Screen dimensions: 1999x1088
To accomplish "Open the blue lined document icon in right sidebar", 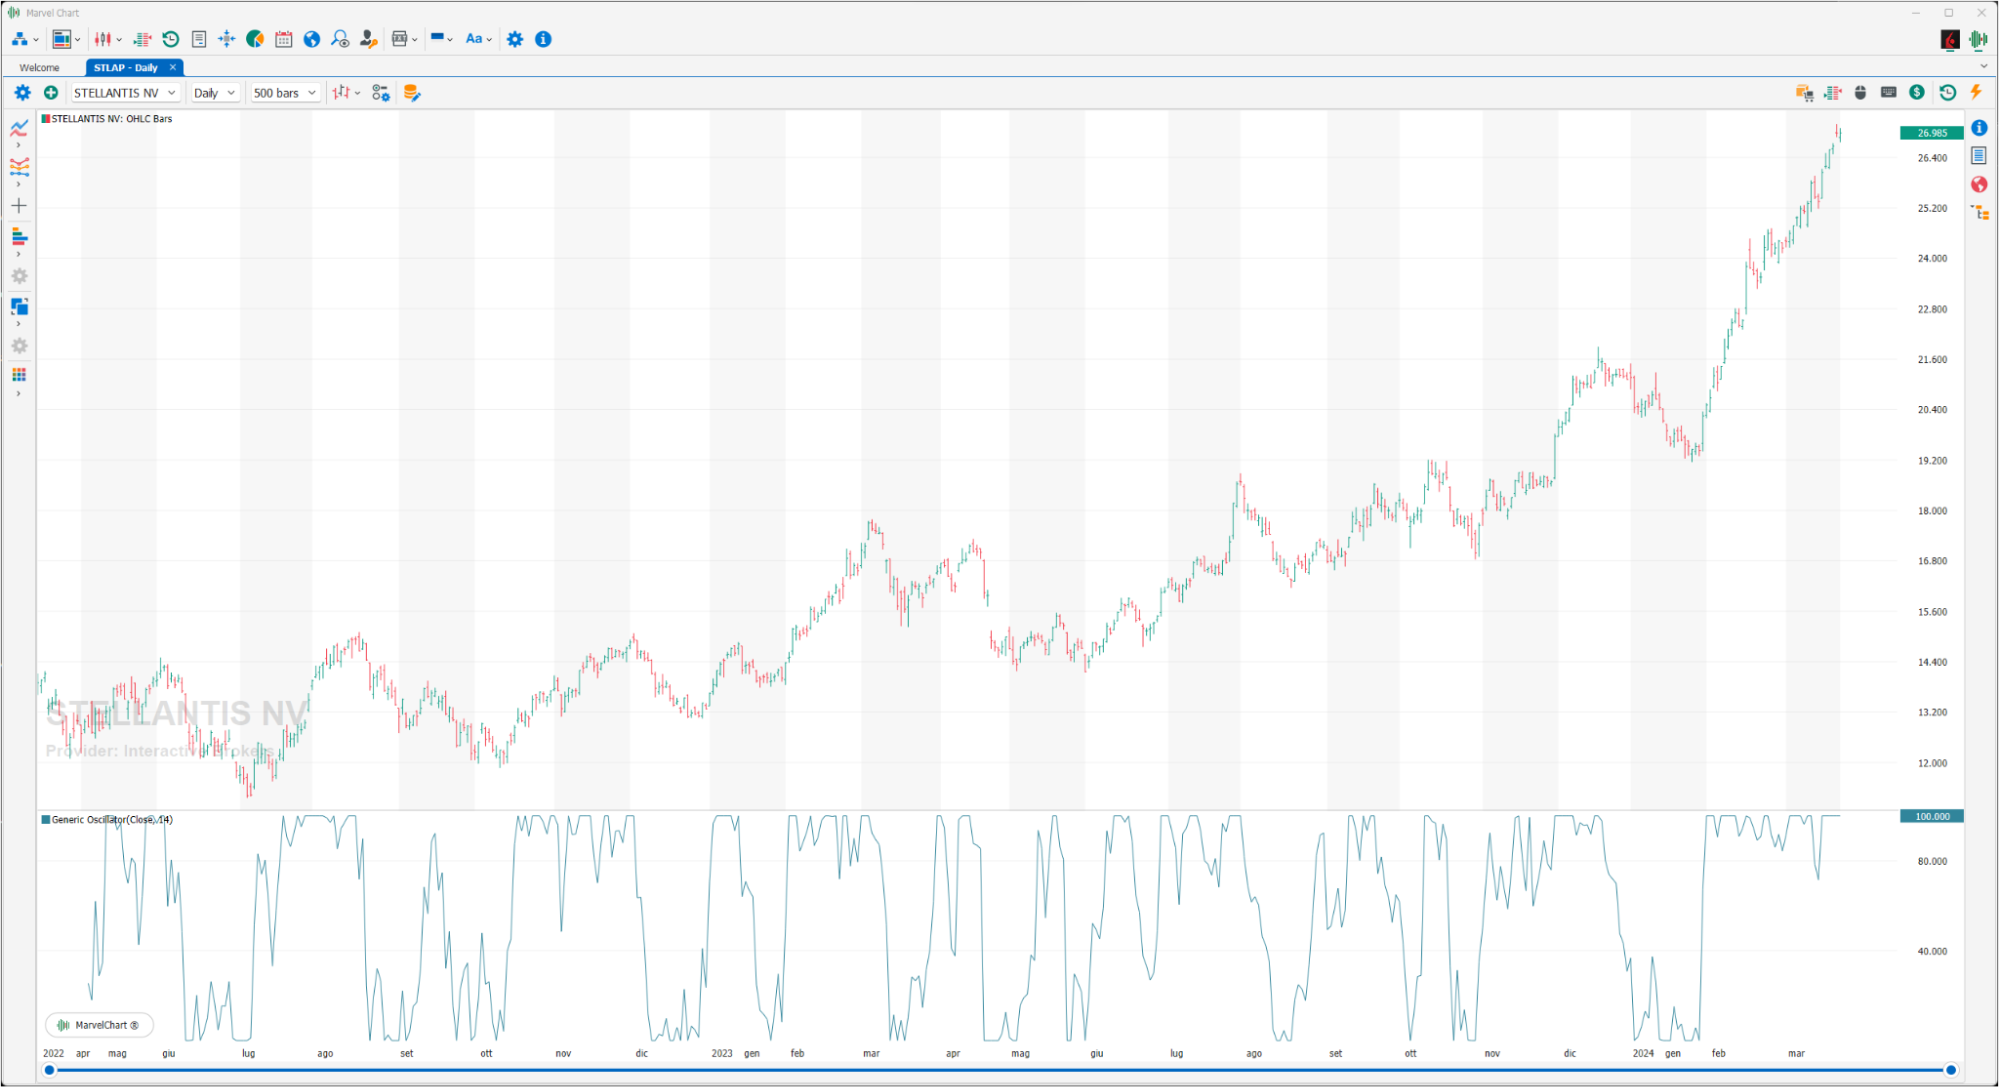I will [x=1979, y=156].
